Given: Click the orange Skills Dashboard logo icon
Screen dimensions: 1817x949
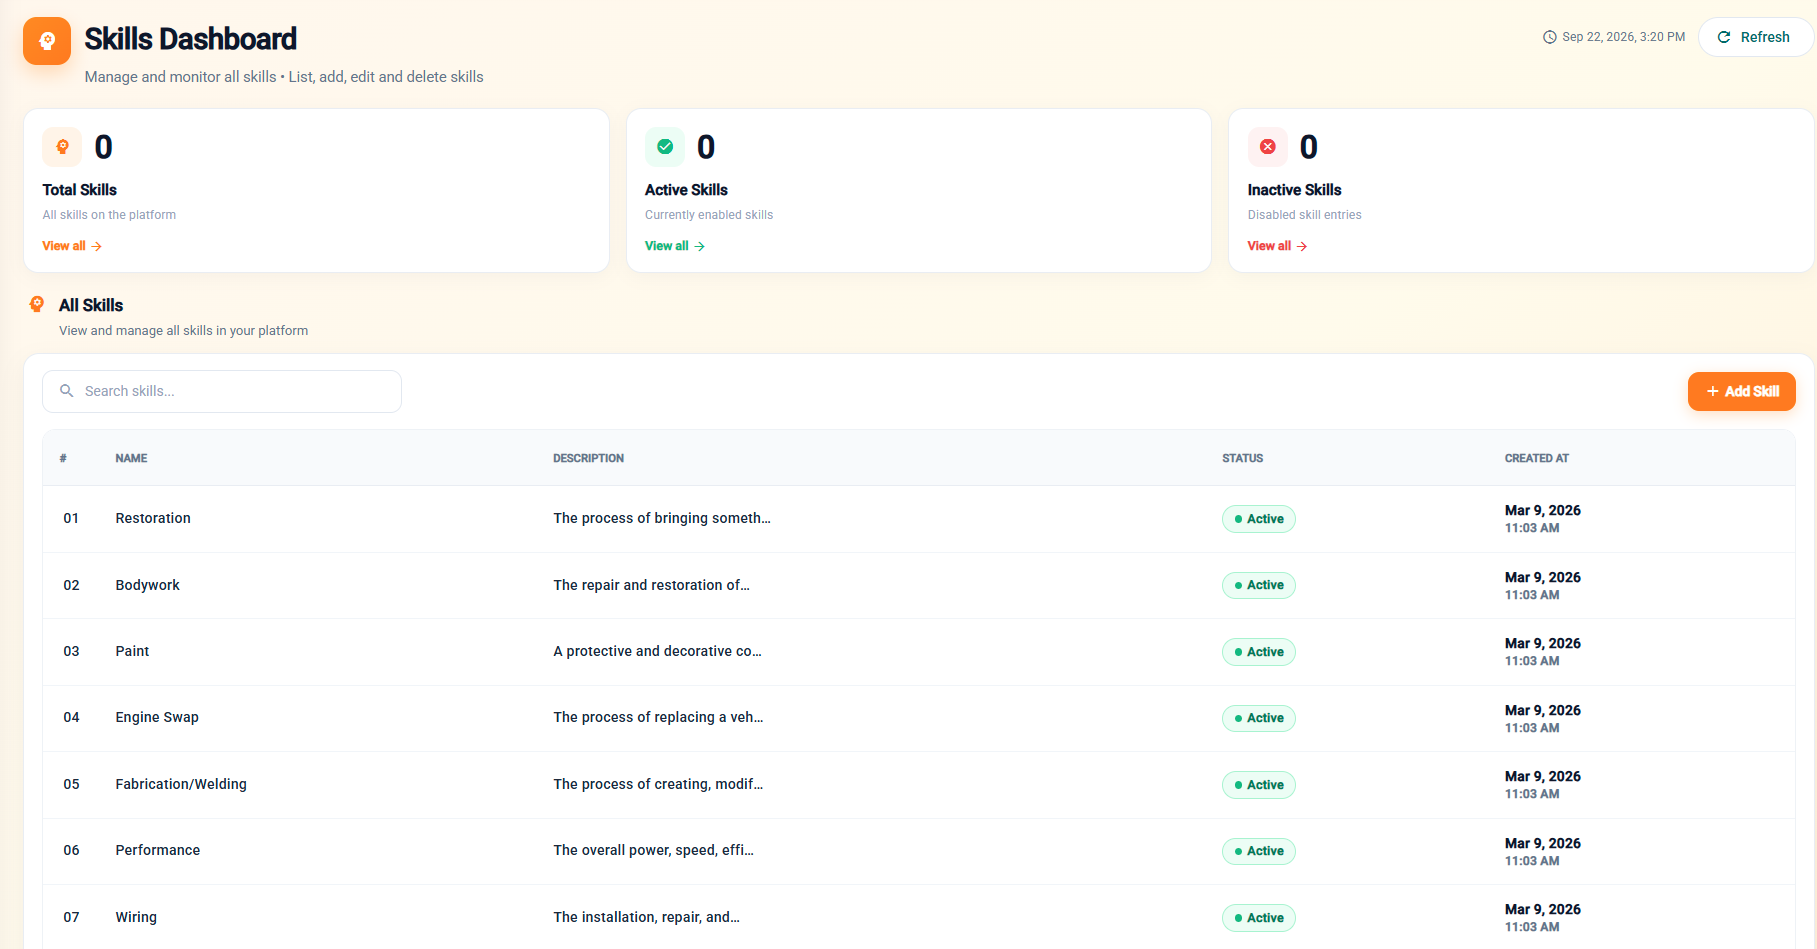Looking at the screenshot, I should 47,41.
